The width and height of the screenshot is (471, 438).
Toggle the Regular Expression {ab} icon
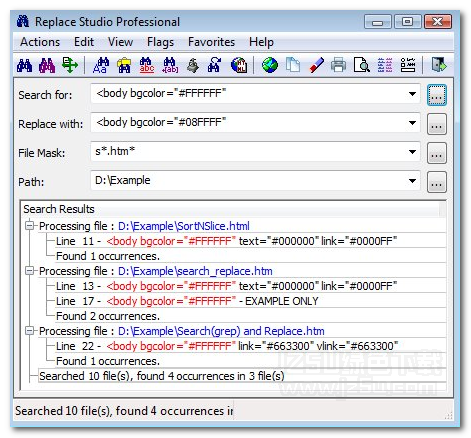pyautogui.click(x=170, y=65)
